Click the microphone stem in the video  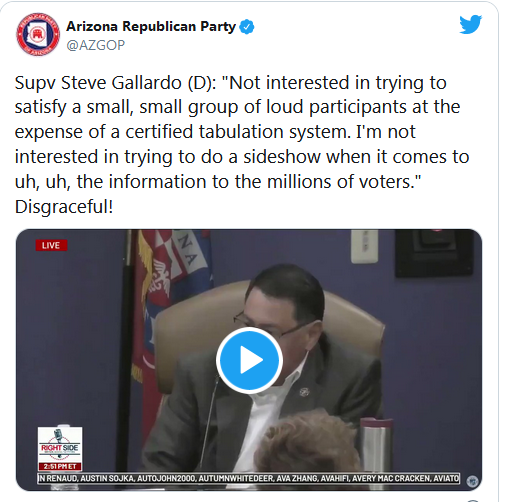pos(210,425)
